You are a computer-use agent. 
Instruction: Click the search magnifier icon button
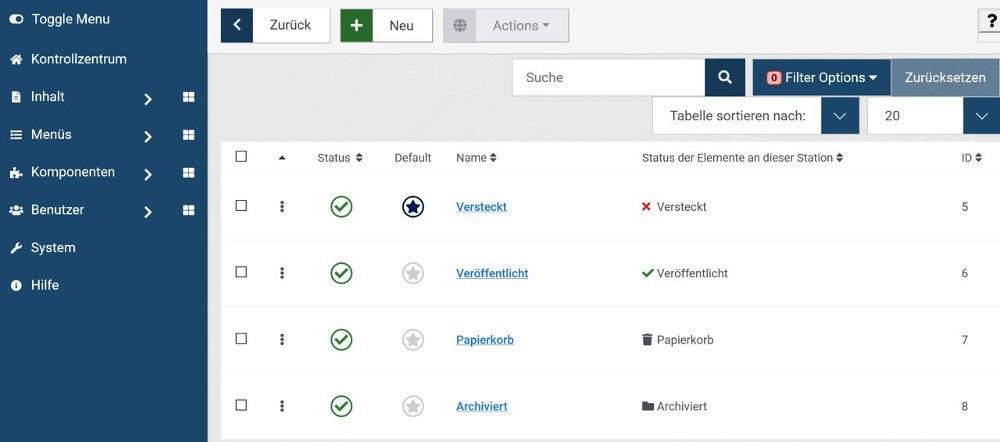pyautogui.click(x=724, y=77)
